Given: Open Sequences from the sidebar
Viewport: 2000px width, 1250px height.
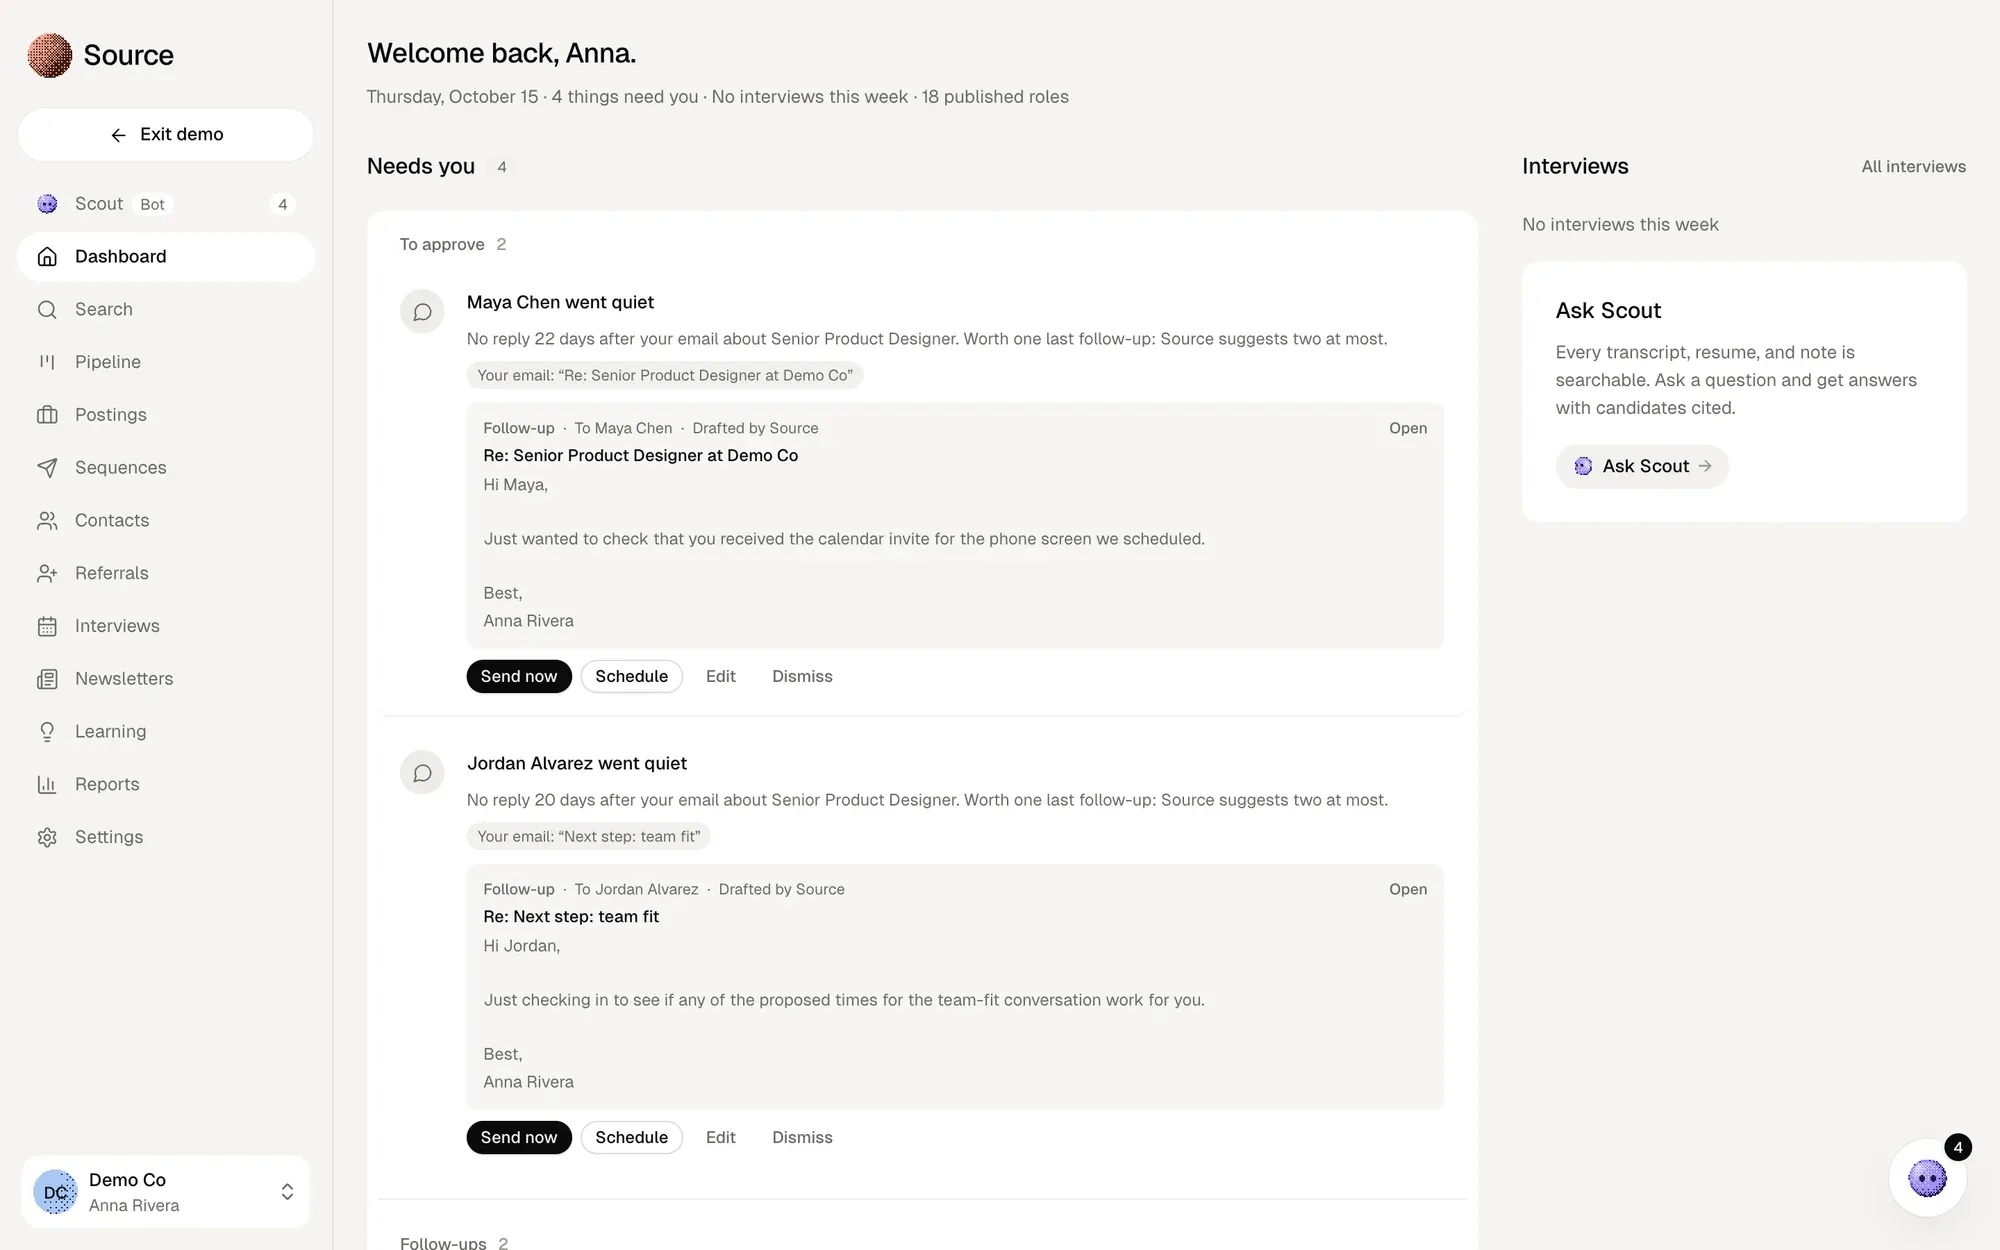Looking at the screenshot, I should (x=166, y=468).
